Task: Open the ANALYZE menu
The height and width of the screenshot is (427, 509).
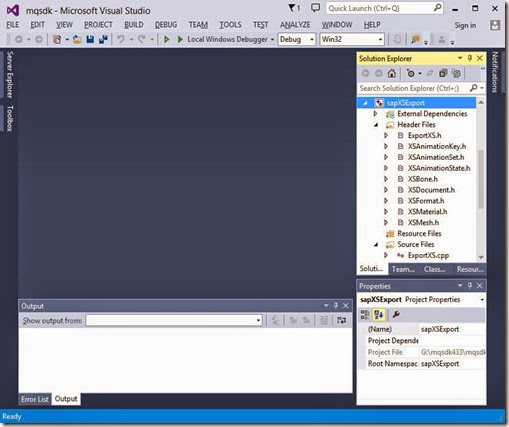Action: tap(295, 25)
